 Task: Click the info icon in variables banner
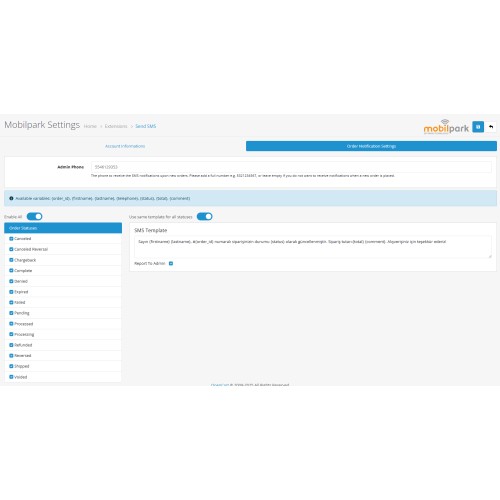click(11, 198)
